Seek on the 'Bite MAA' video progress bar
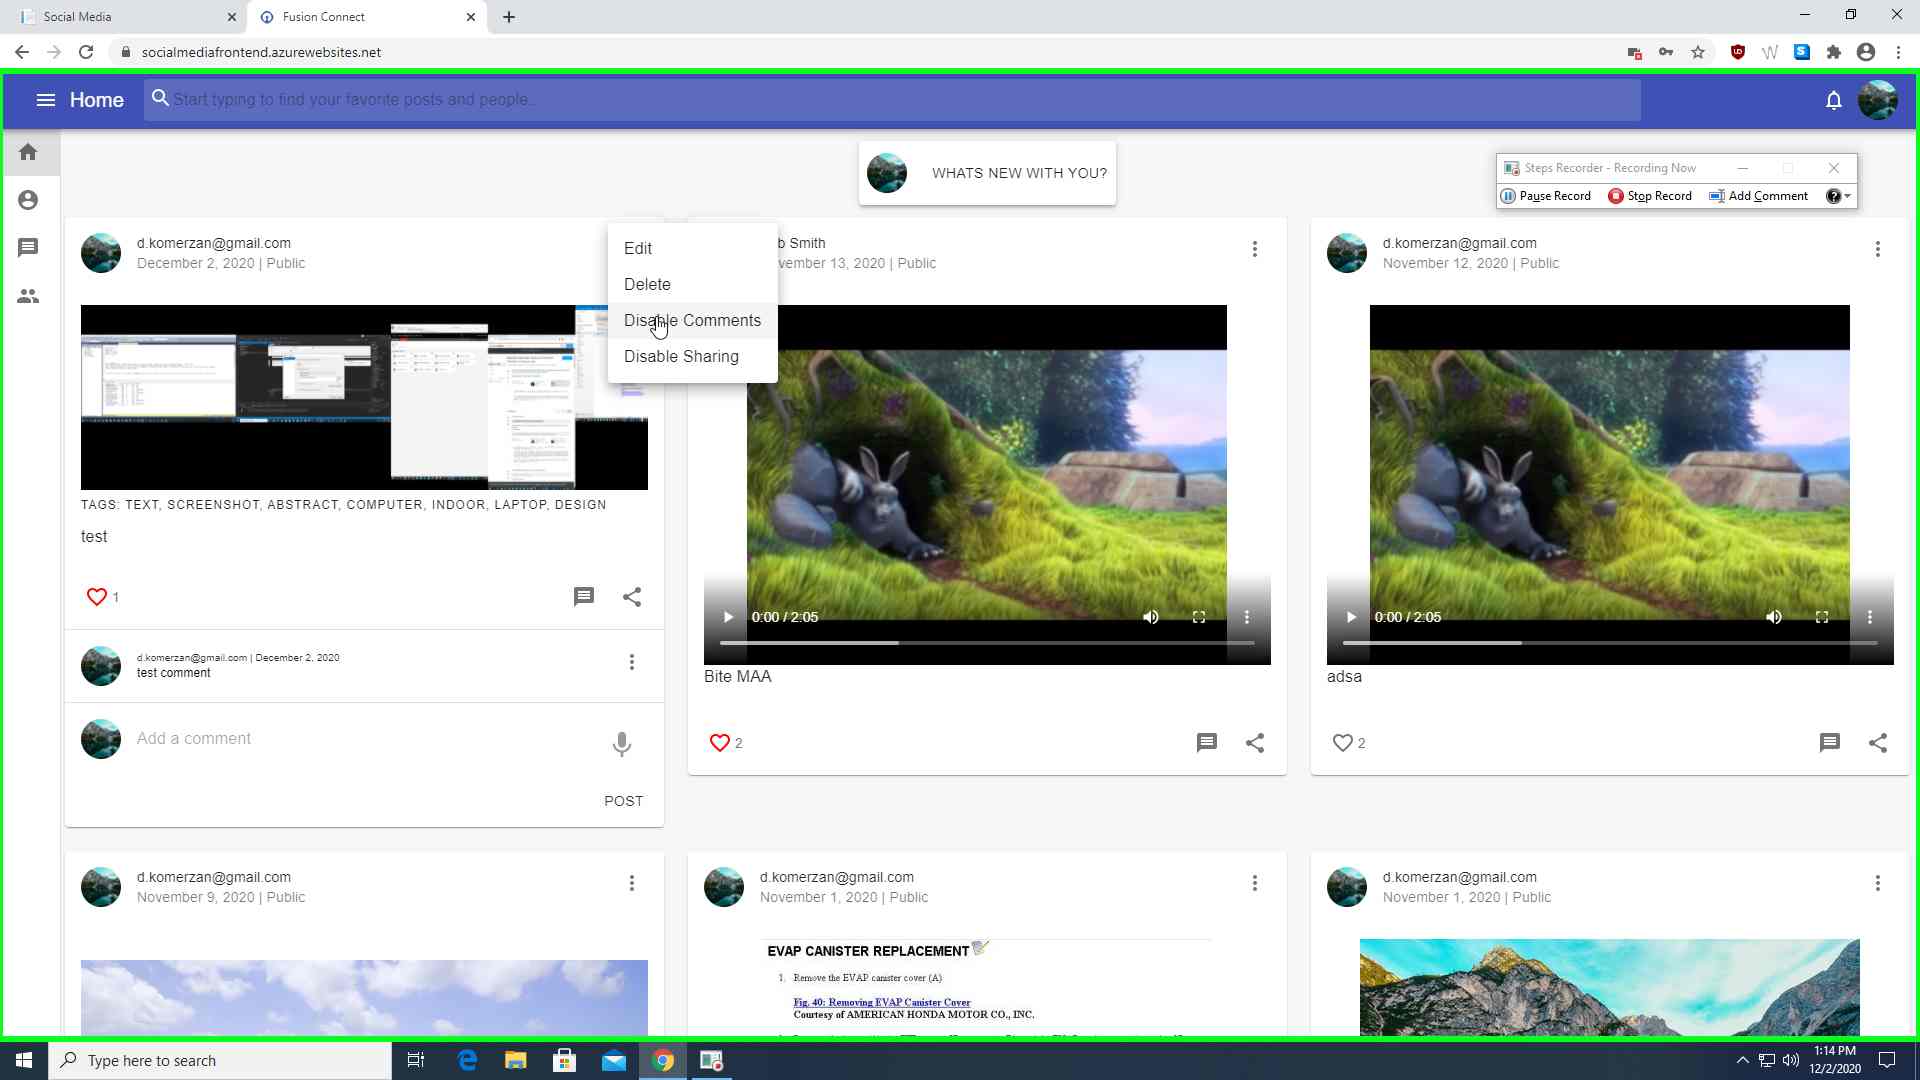 (x=987, y=643)
